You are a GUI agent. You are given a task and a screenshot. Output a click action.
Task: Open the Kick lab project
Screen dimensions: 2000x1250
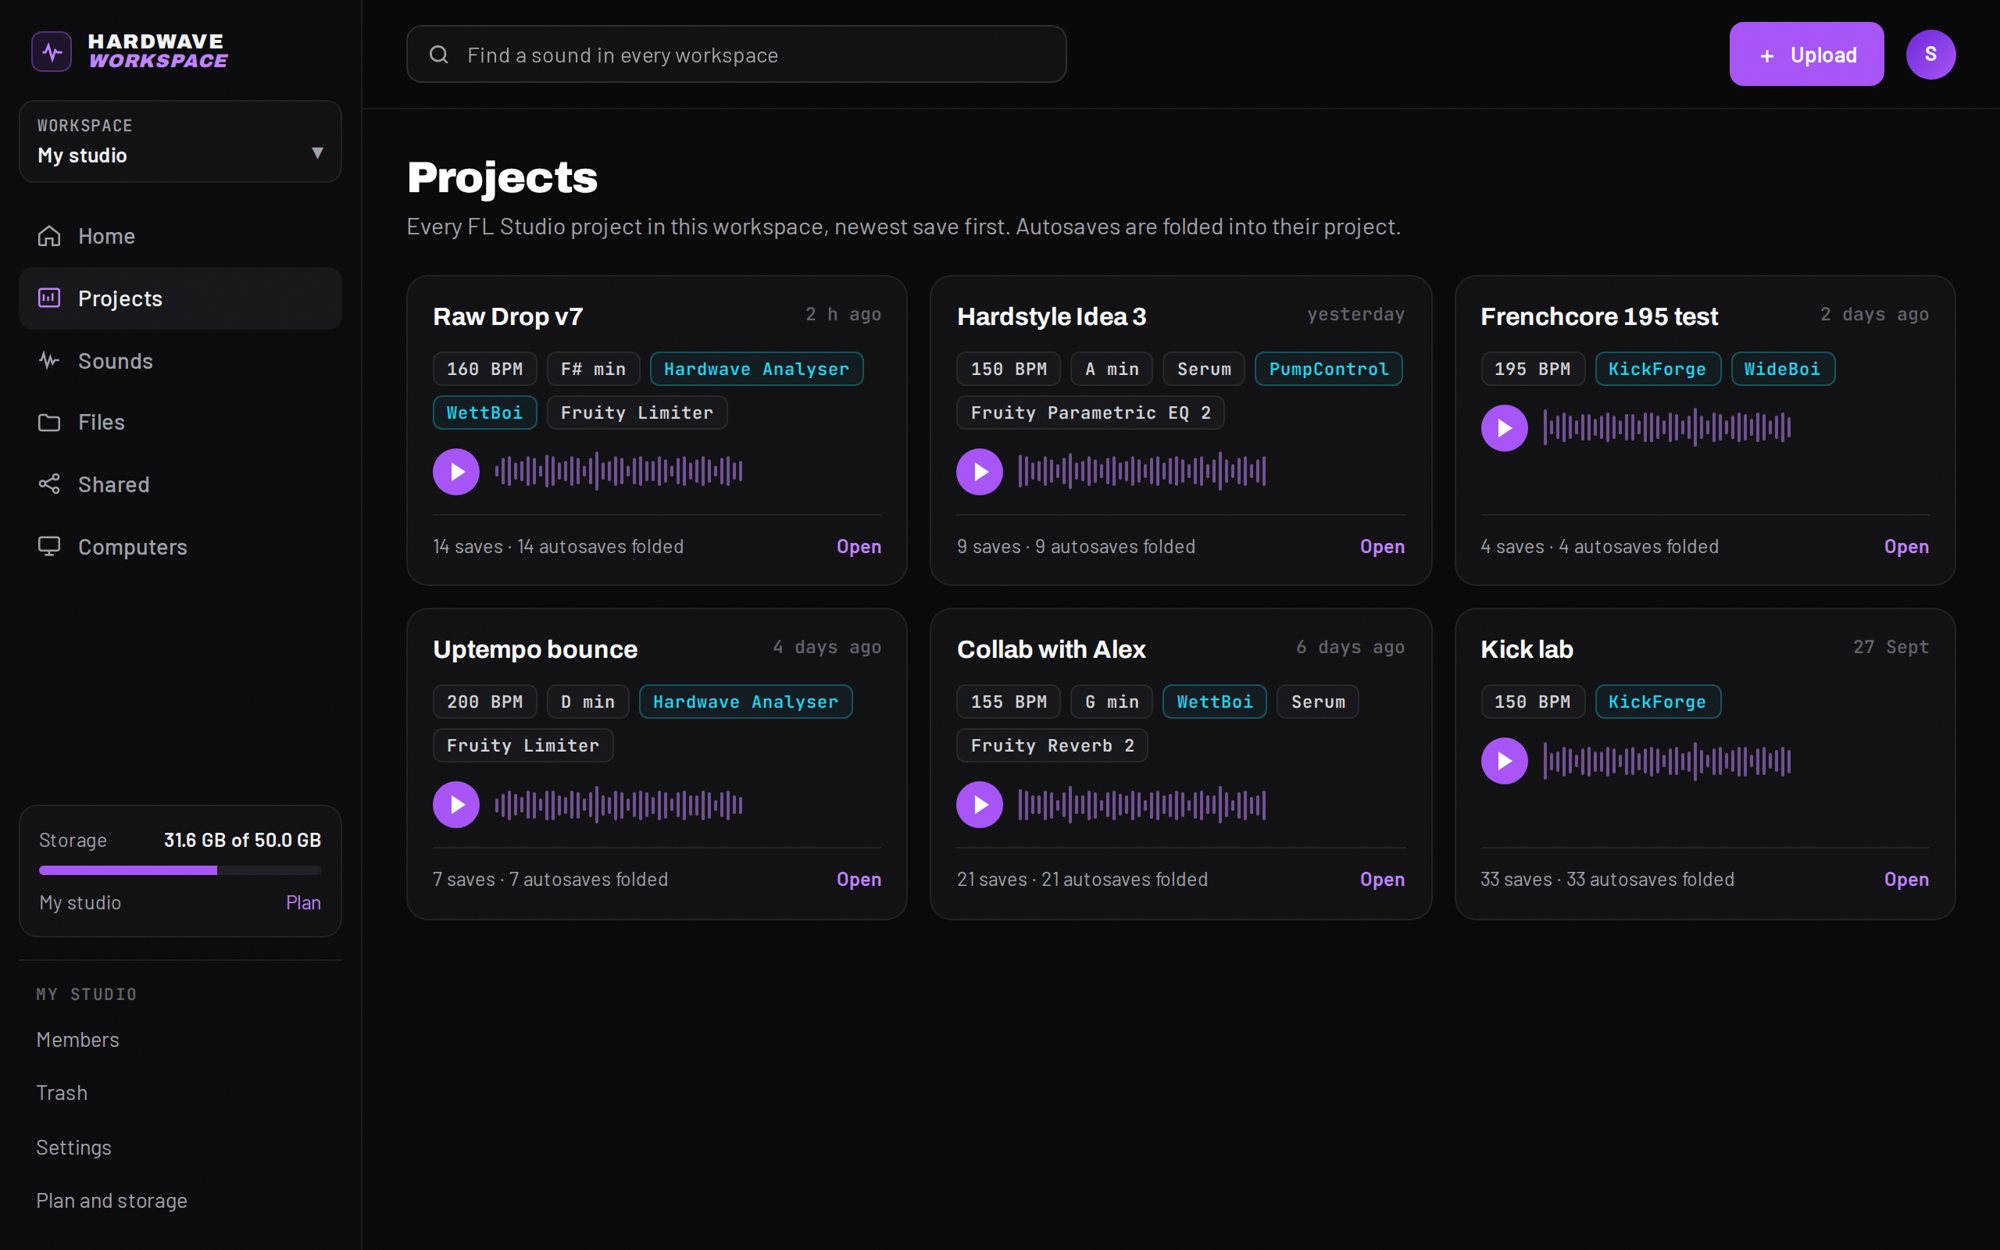pyautogui.click(x=1906, y=879)
